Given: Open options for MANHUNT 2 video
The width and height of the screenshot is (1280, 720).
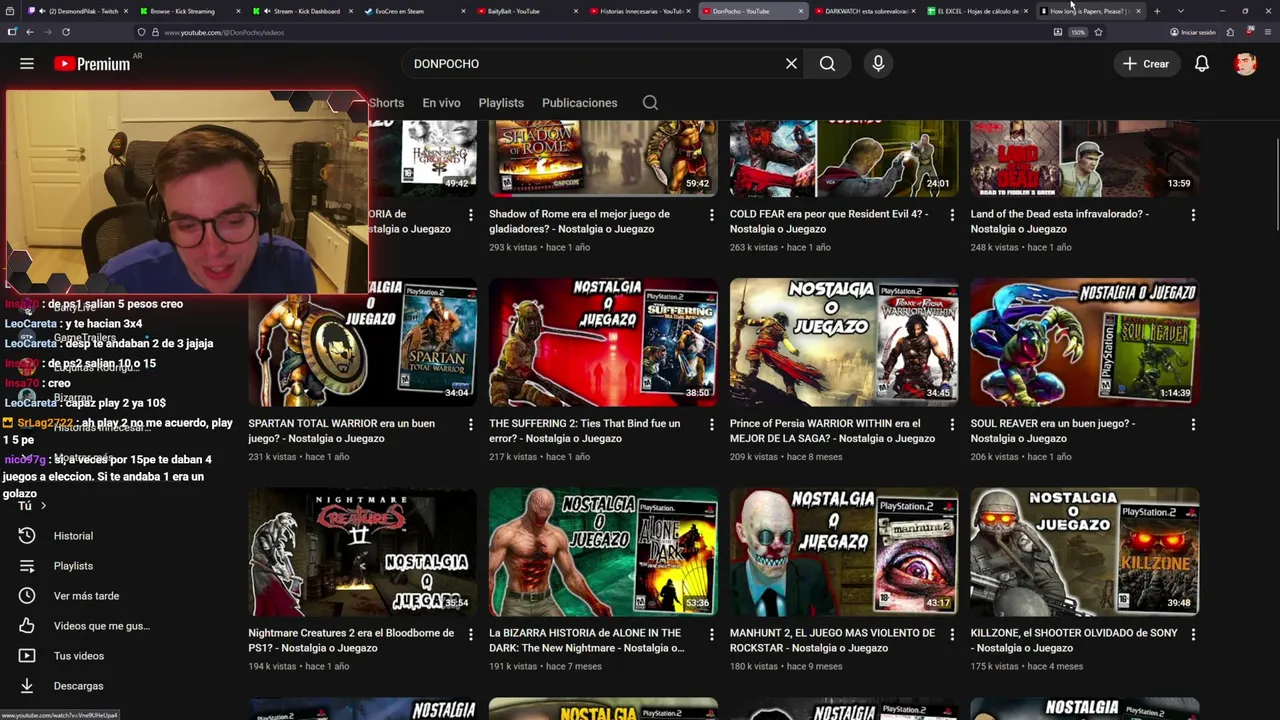Looking at the screenshot, I should (952, 634).
